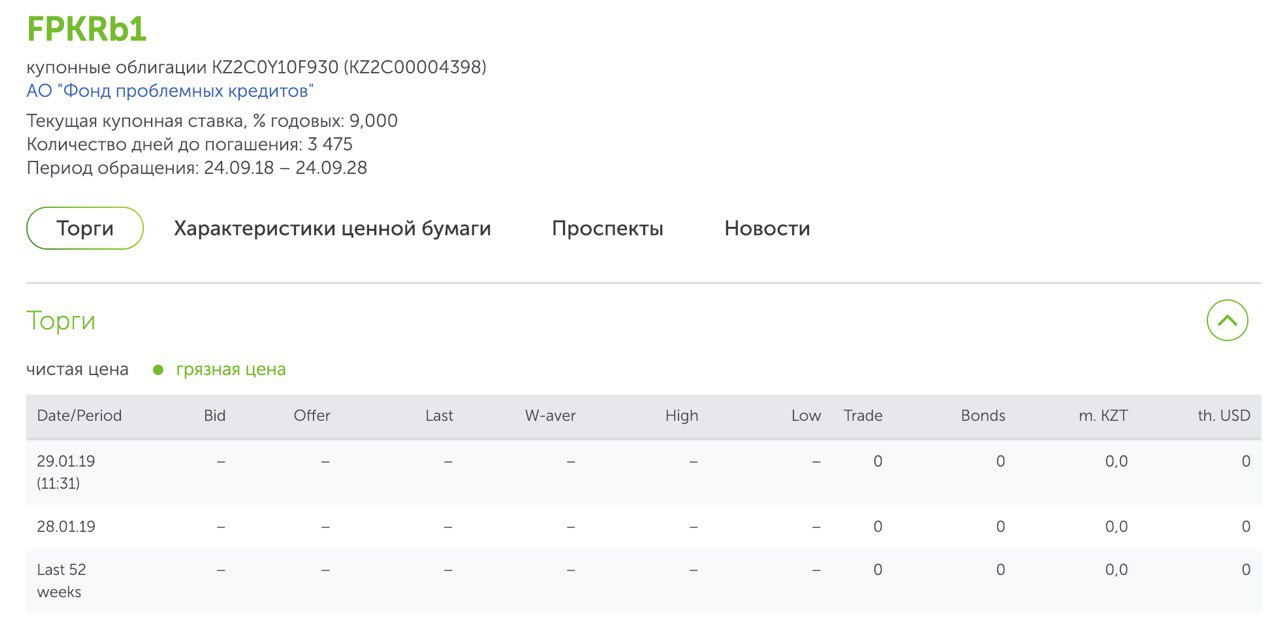Viewport: 1280px width, 630px height.
Task: Switch to the Проспекты tab
Action: (x=607, y=228)
